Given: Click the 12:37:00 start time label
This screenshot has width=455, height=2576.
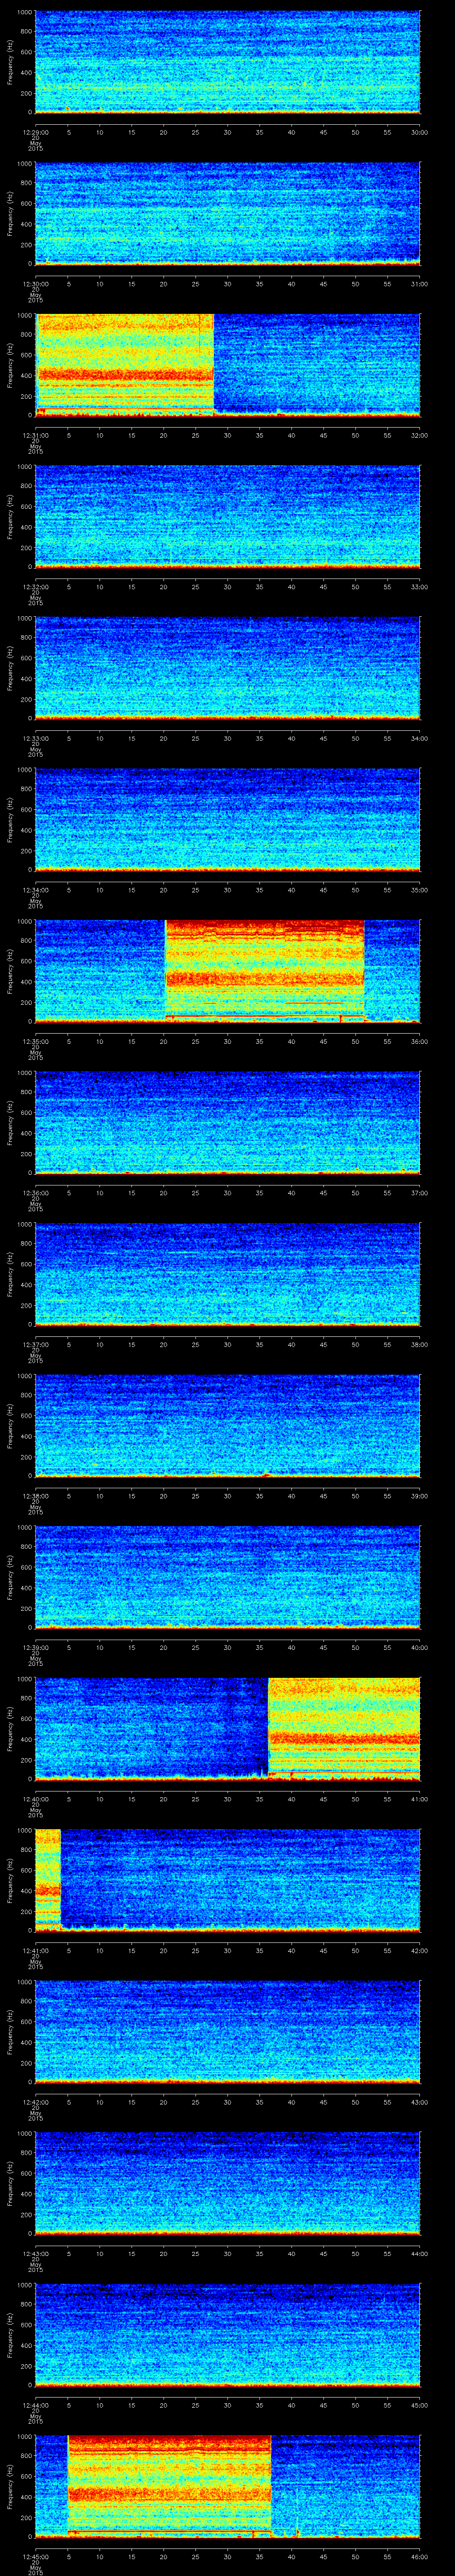Looking at the screenshot, I should (x=35, y=1344).
